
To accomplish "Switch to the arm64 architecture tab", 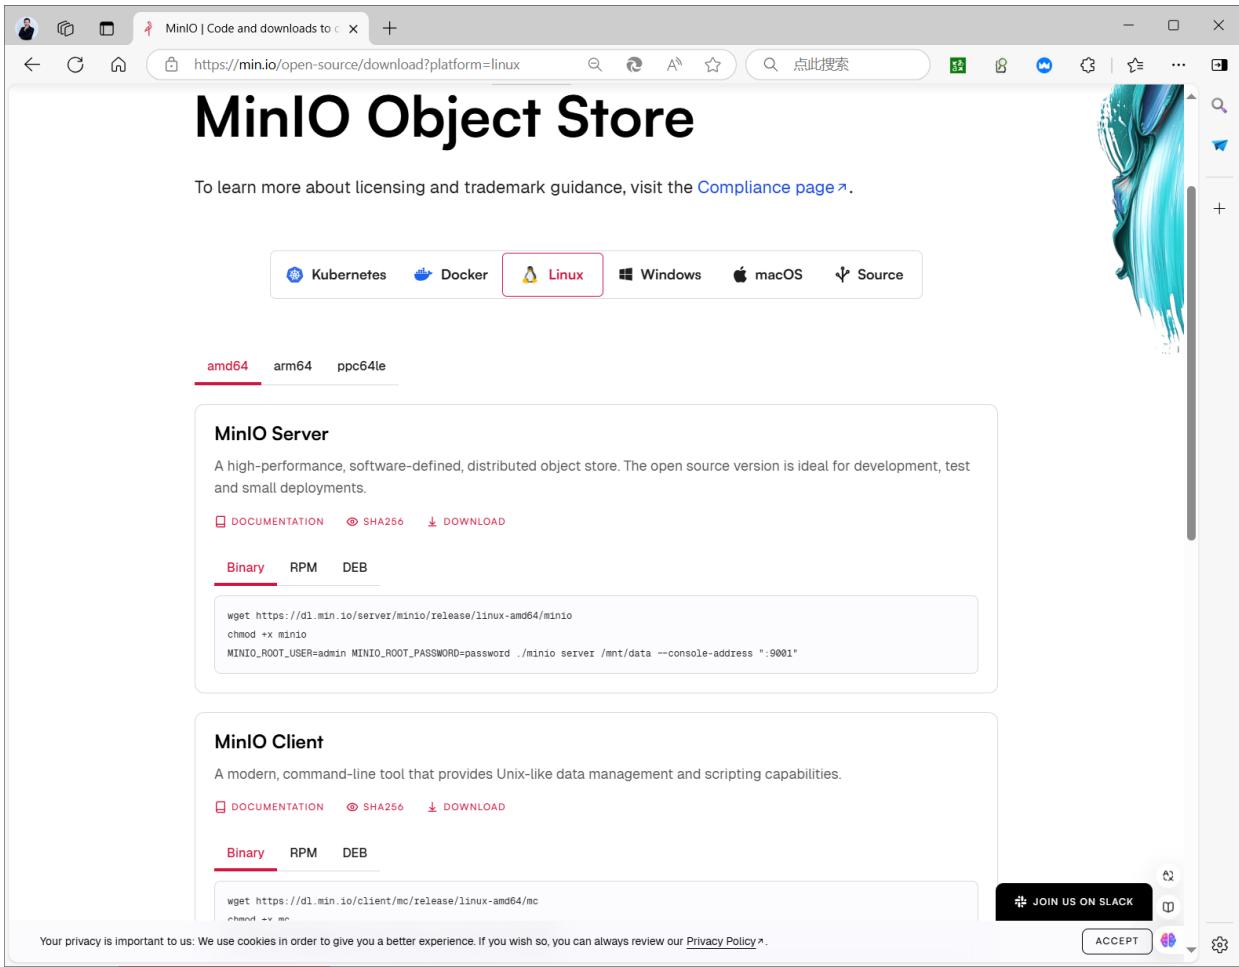I will click(x=293, y=366).
